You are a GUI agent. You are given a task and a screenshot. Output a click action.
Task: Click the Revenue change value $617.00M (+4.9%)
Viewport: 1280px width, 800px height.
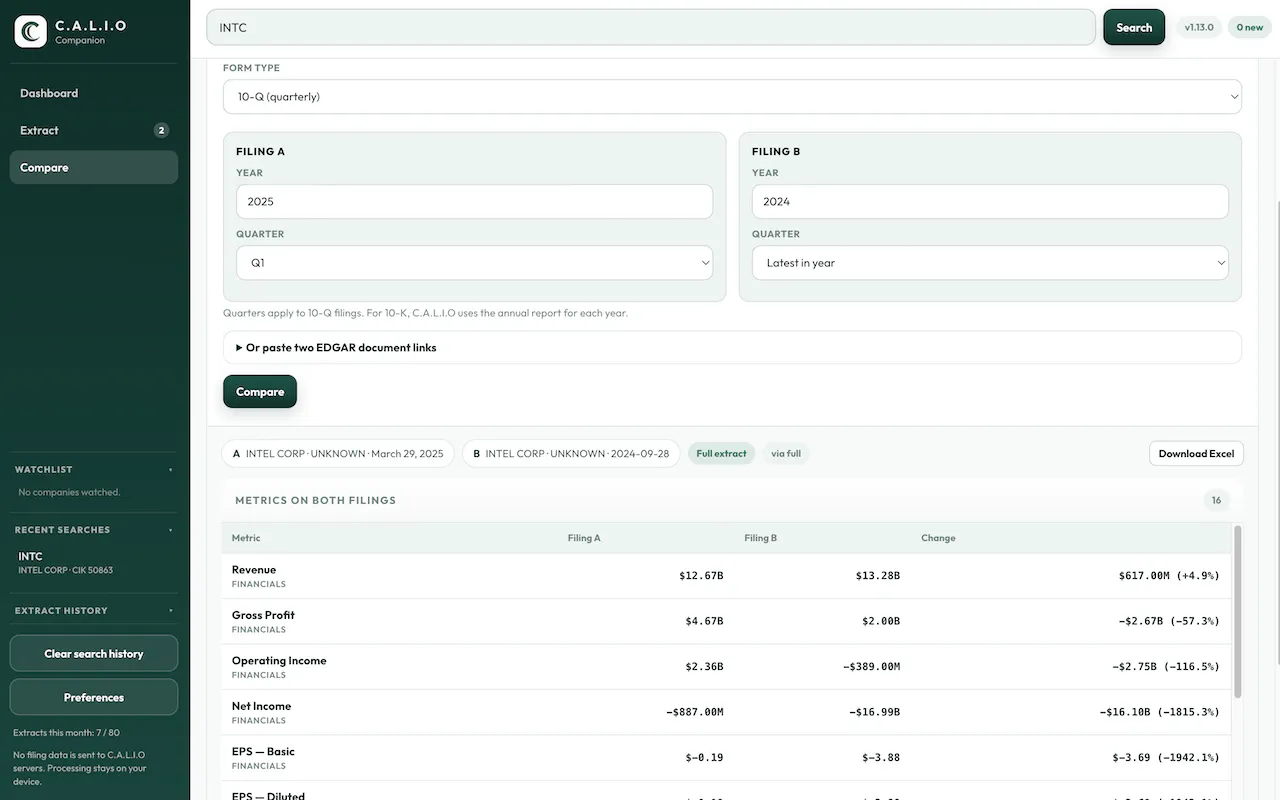[x=1169, y=576]
